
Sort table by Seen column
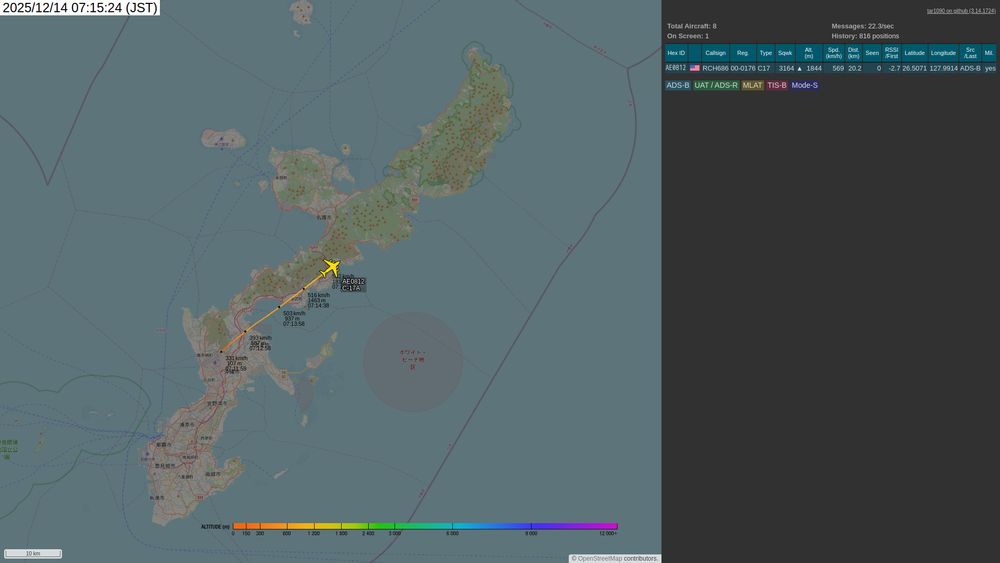click(872, 53)
